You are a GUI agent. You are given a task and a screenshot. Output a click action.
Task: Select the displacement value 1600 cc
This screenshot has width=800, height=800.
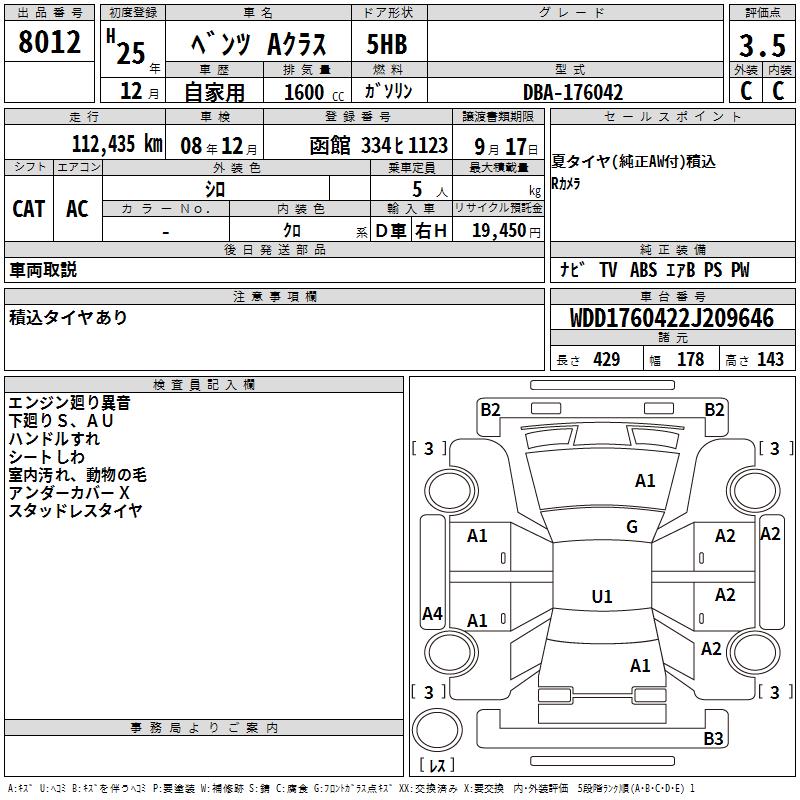coord(314,93)
